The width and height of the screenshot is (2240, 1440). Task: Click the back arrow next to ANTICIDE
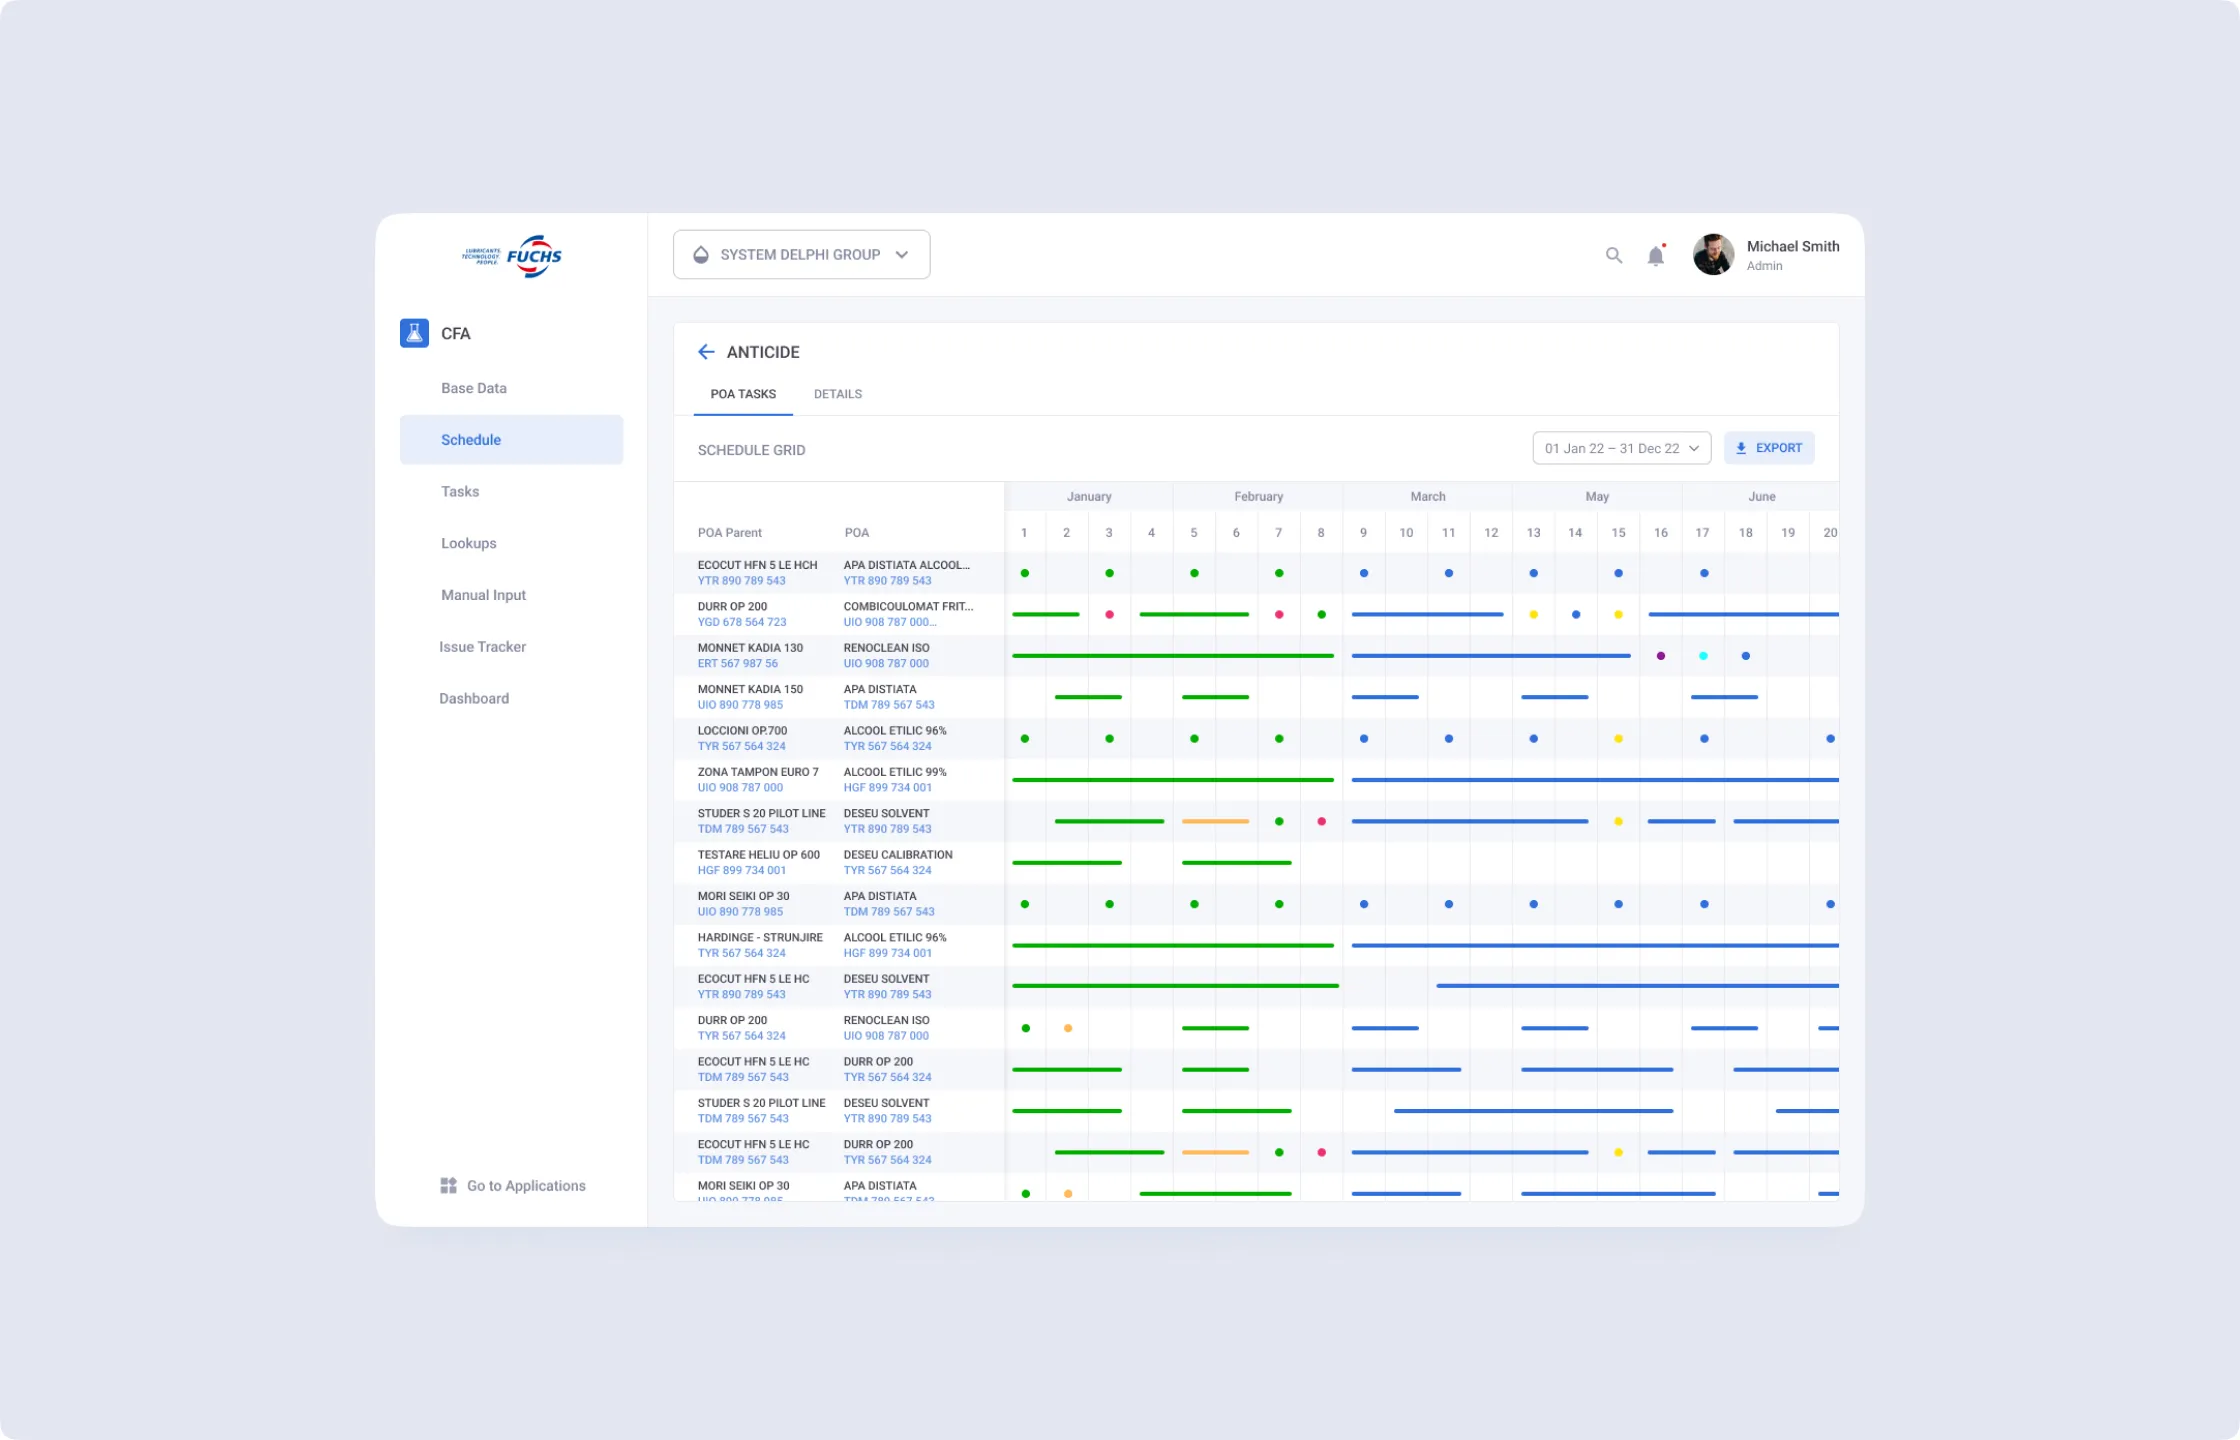[706, 351]
